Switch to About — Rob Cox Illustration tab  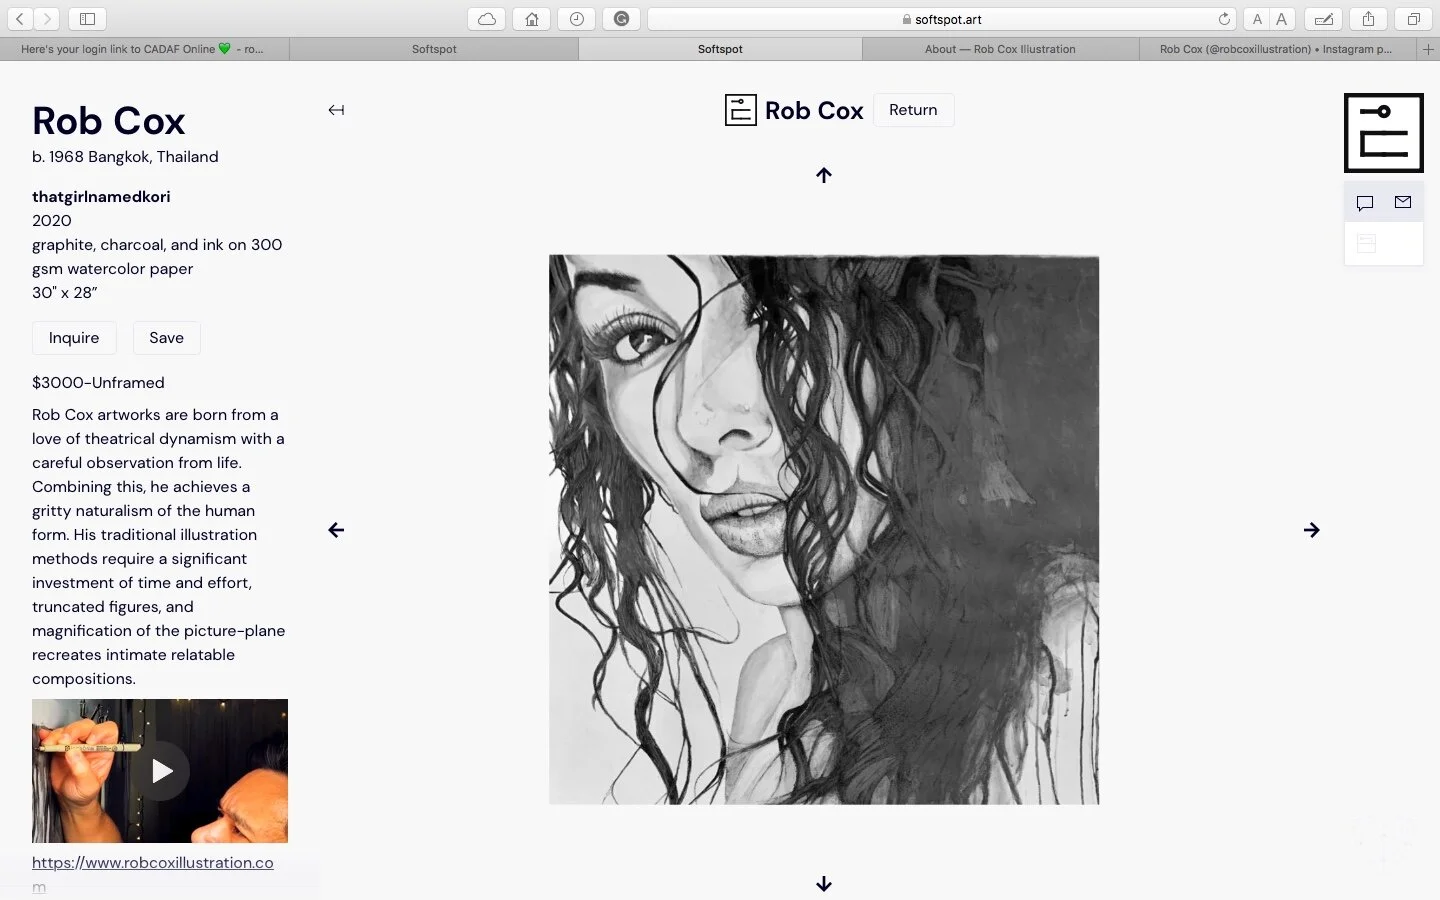[1000, 49]
